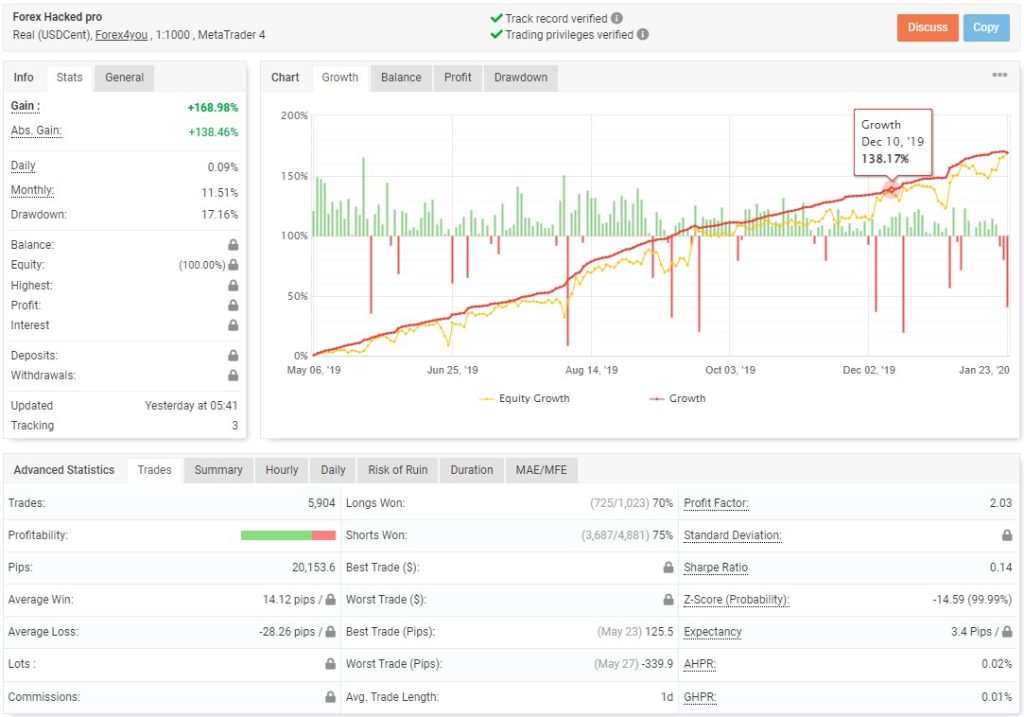
Task: Click the lock icon for Standard Deviation
Action: [x=1007, y=535]
